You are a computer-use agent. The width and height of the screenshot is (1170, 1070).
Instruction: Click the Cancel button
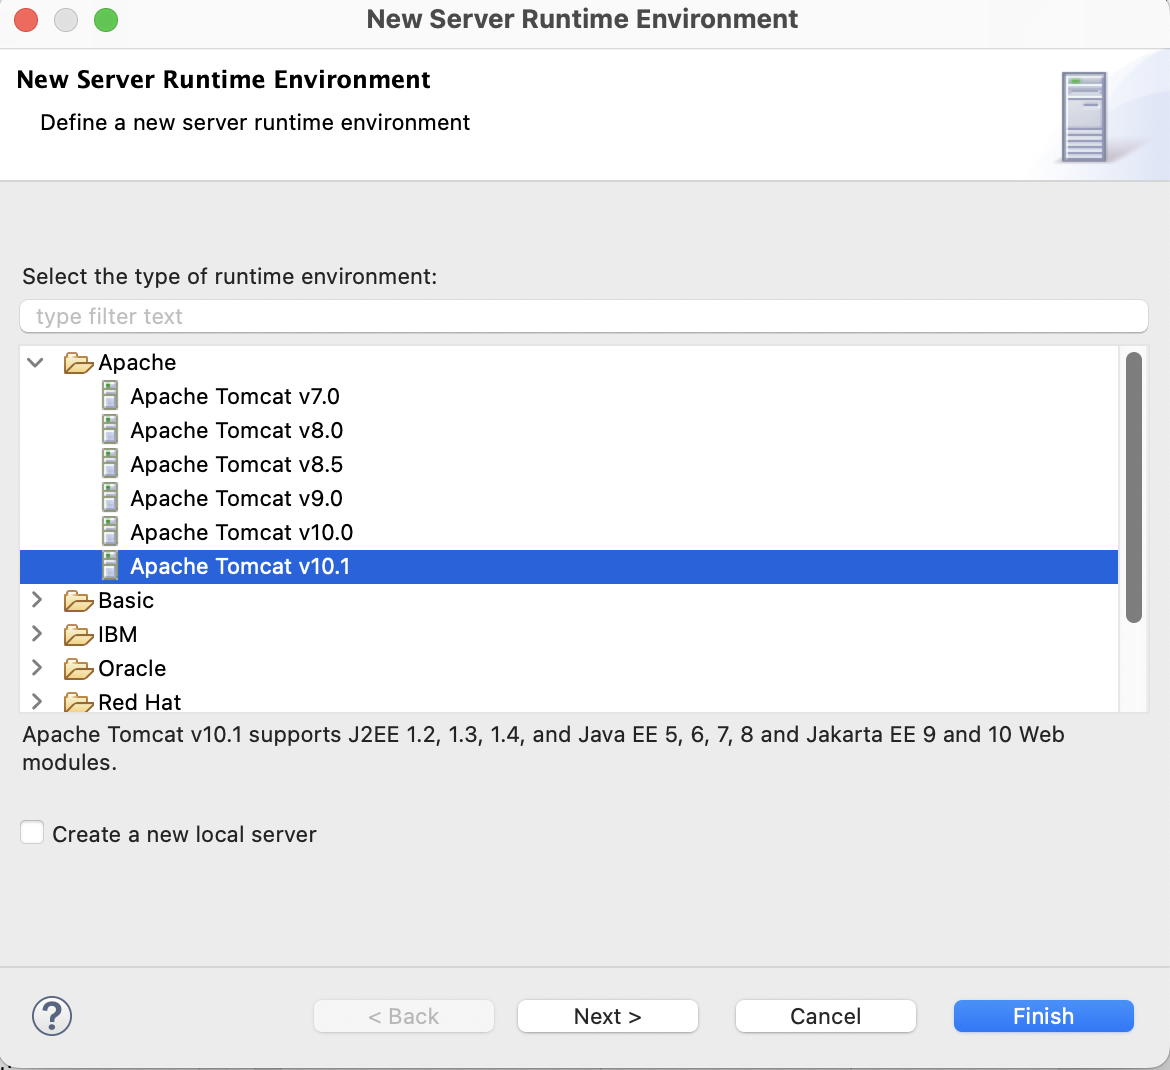click(825, 1016)
